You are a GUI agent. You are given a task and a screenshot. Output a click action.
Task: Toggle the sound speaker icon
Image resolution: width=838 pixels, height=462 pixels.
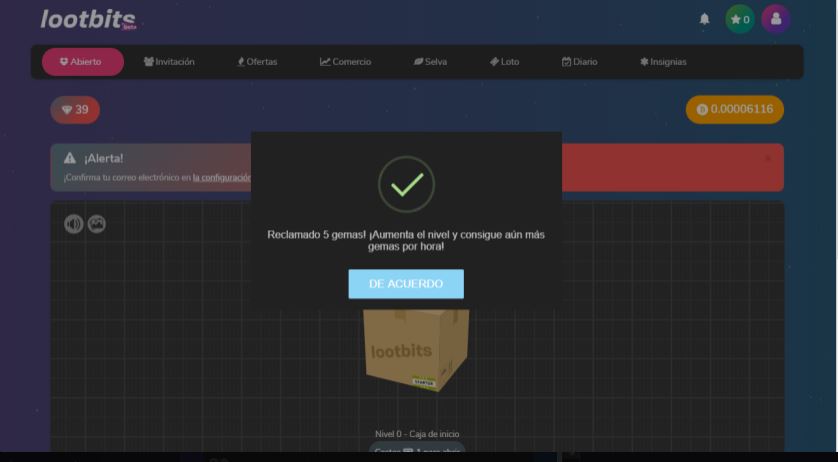(74, 224)
